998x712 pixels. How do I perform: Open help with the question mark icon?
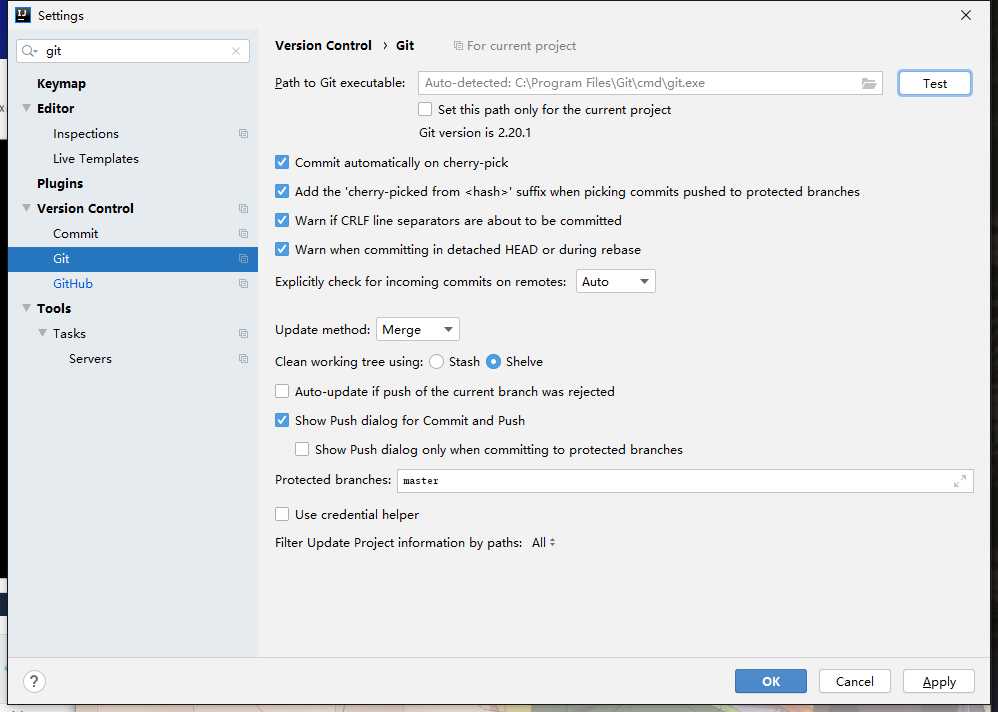pos(34,681)
